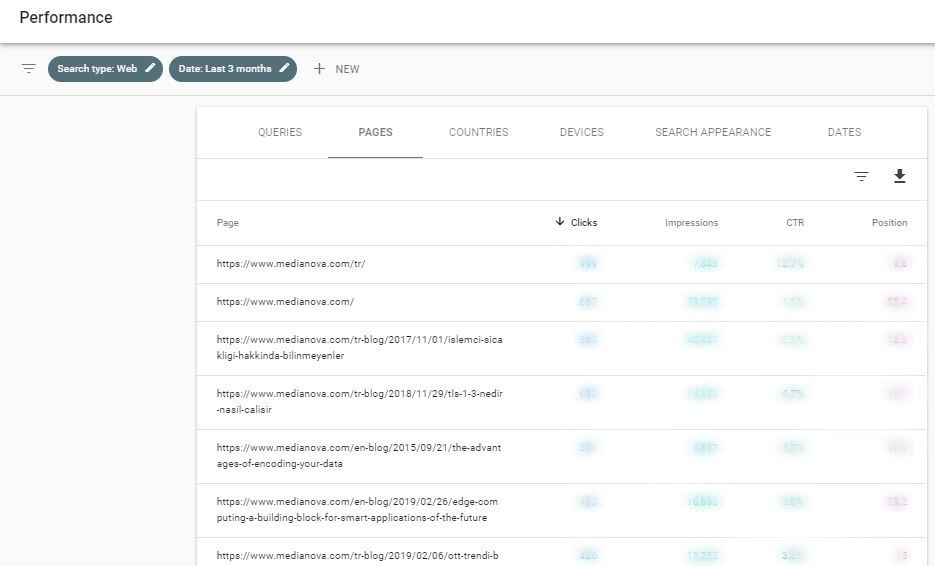
Task: Click the NEW filter label
Action: (x=347, y=69)
